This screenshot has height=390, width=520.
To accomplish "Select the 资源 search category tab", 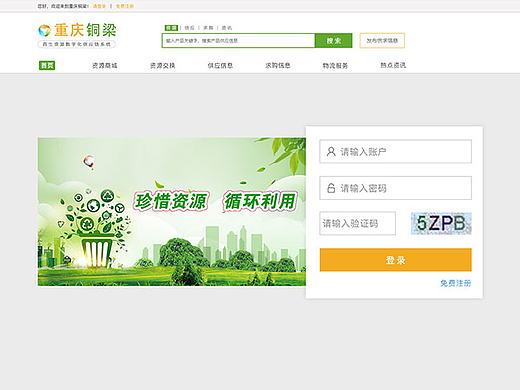I will [171, 28].
